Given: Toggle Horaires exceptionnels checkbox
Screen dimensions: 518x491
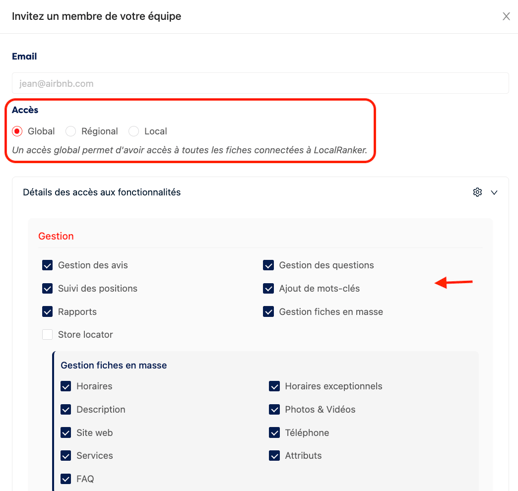Looking at the screenshot, I should pyautogui.click(x=274, y=386).
